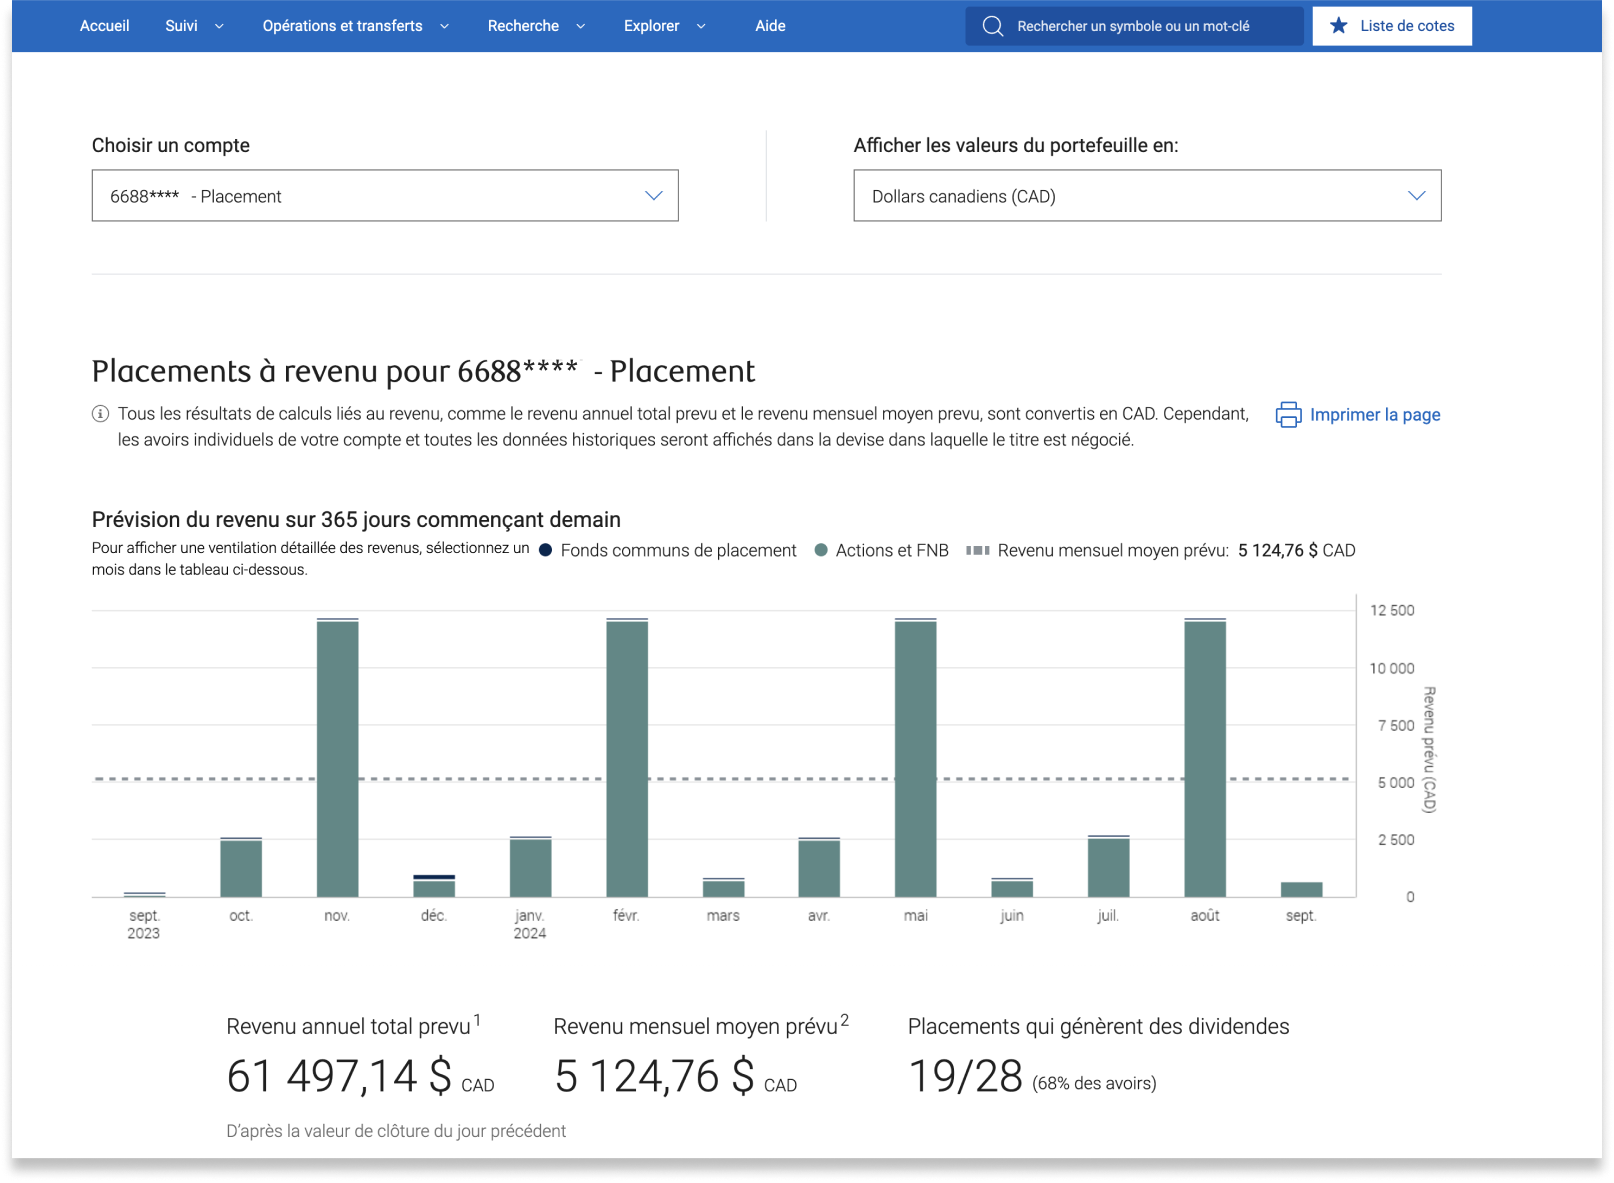1614x1183 pixels.
Task: Click the printer icon
Action: (1288, 415)
